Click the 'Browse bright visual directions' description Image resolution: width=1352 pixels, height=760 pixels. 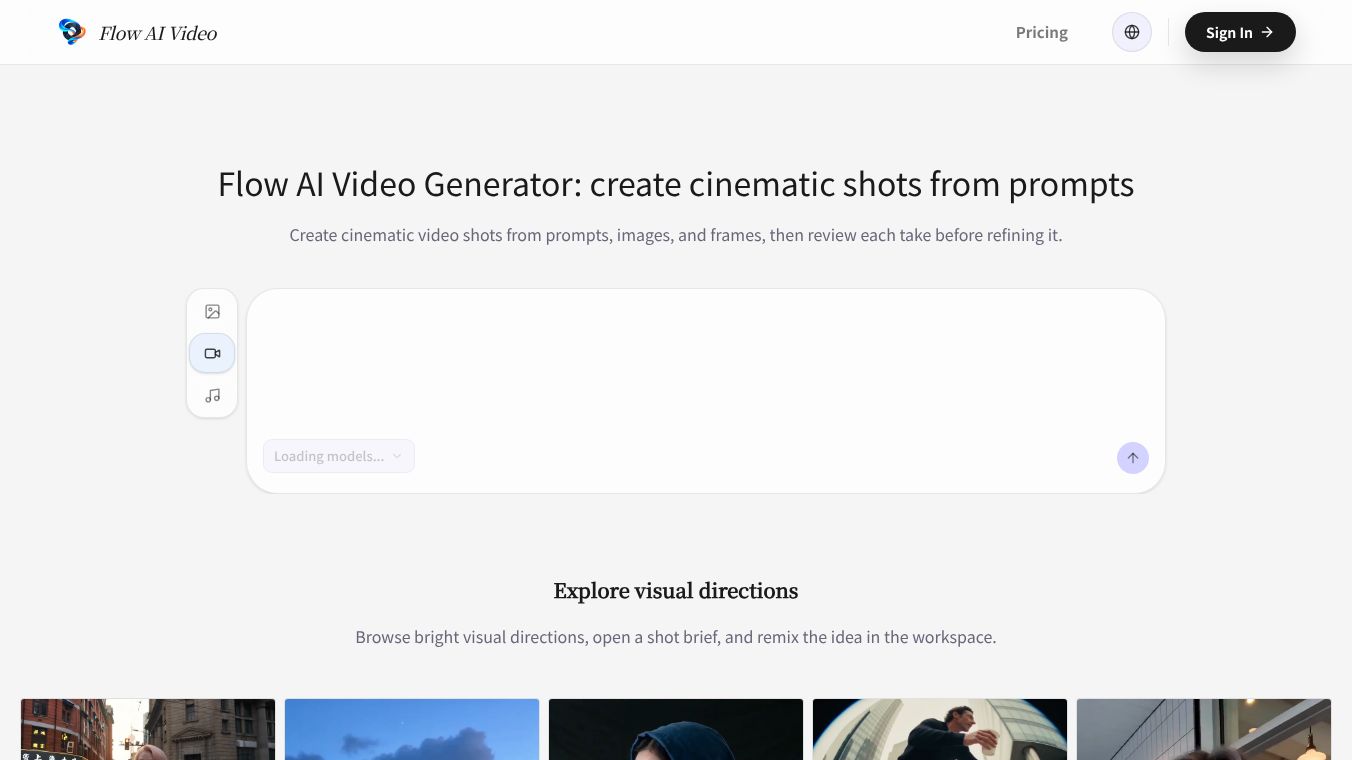(x=676, y=637)
